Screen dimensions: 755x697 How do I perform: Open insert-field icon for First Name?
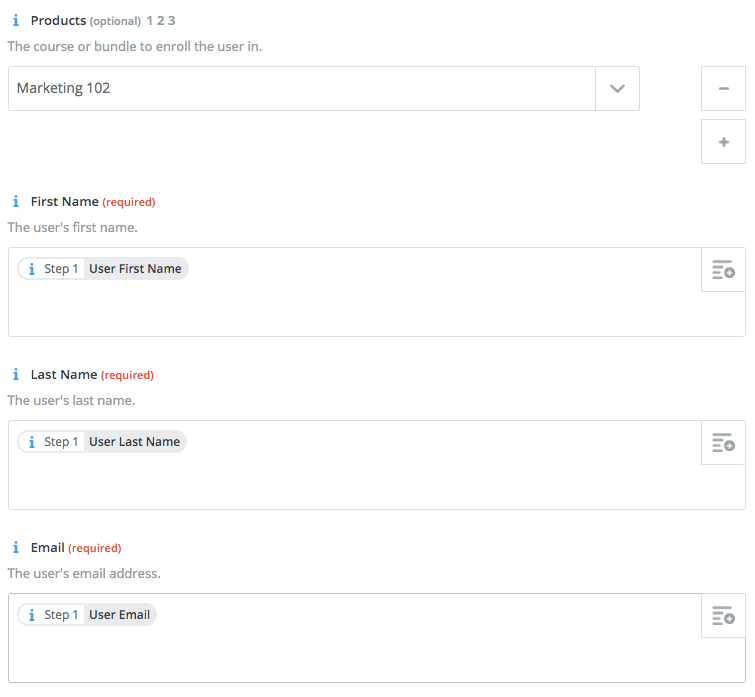[x=723, y=270]
